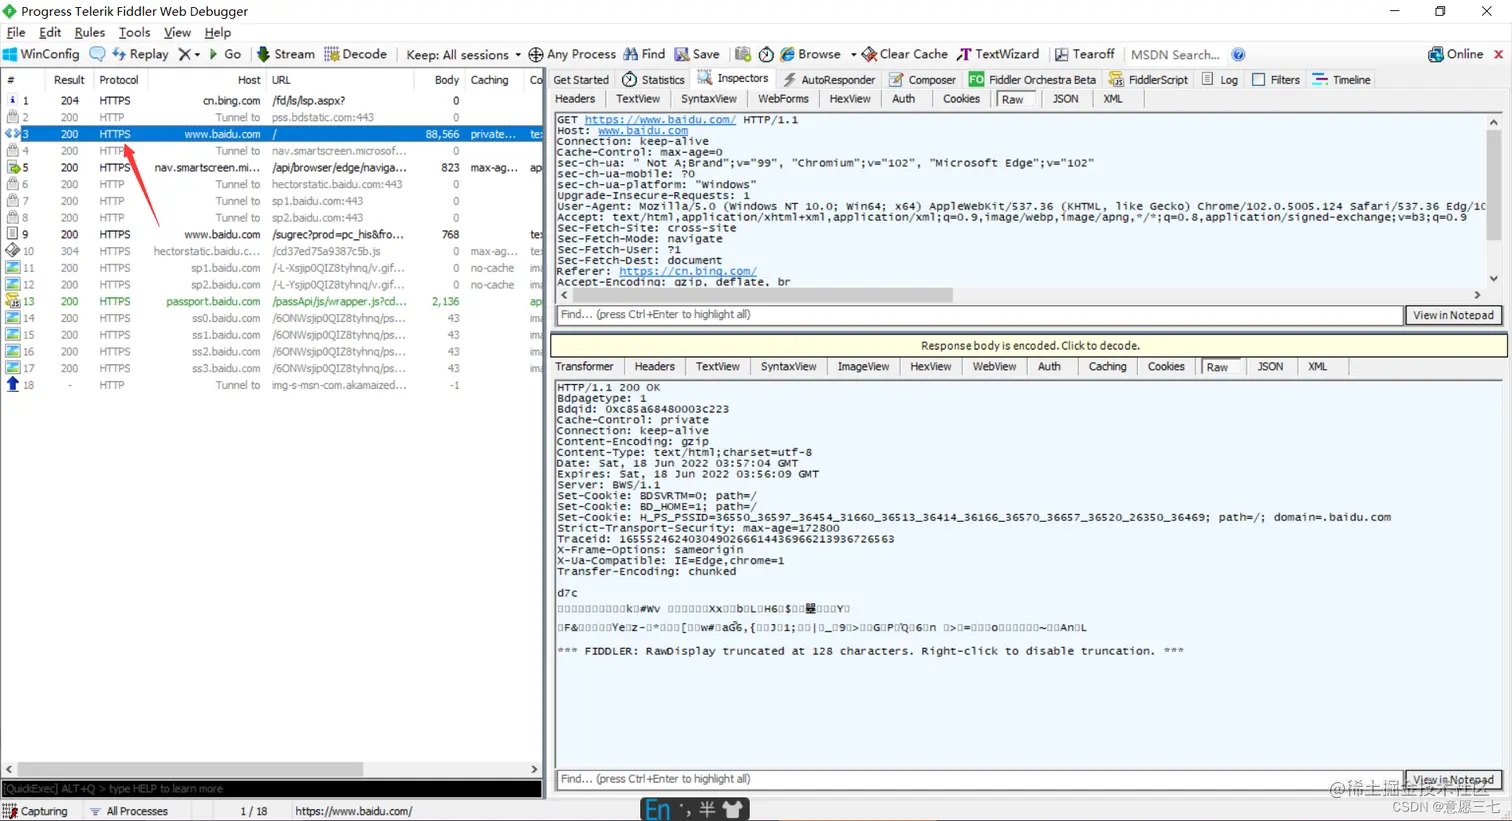Viewport: 1512px width, 821px height.
Task: Open the Edit menu
Action: (x=50, y=32)
